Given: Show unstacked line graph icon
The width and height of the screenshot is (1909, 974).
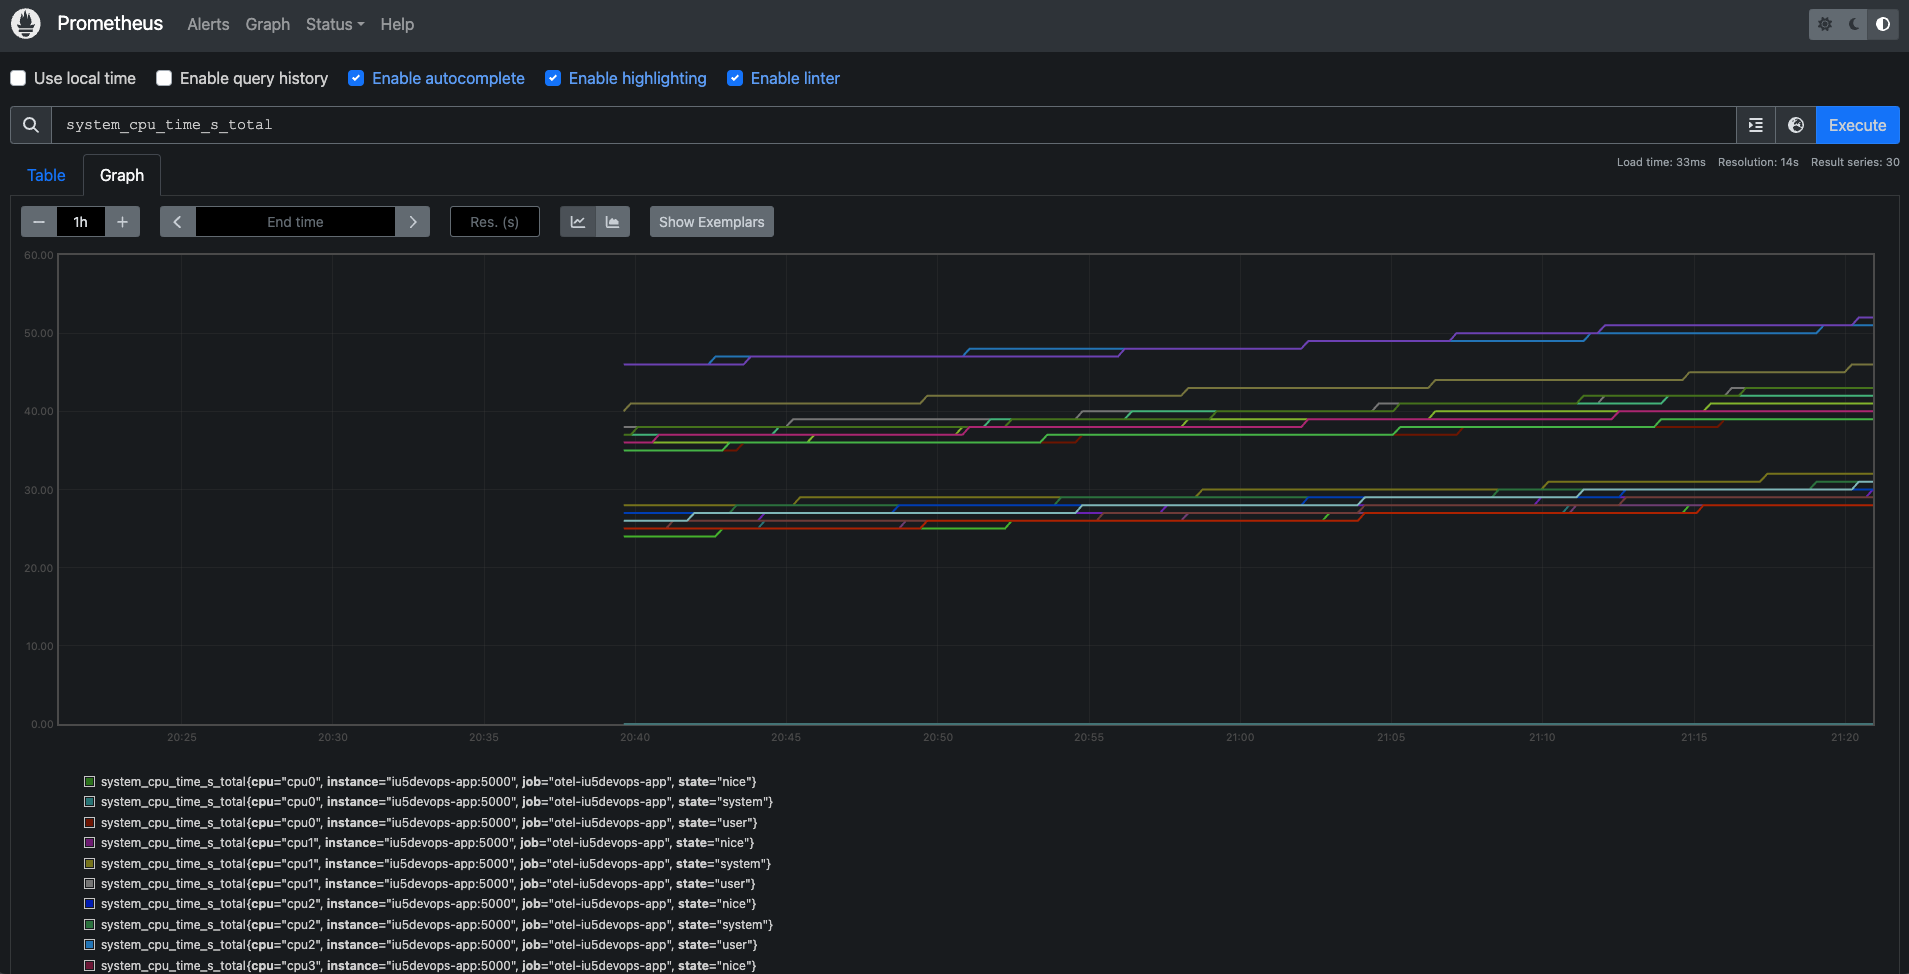Looking at the screenshot, I should (x=578, y=222).
